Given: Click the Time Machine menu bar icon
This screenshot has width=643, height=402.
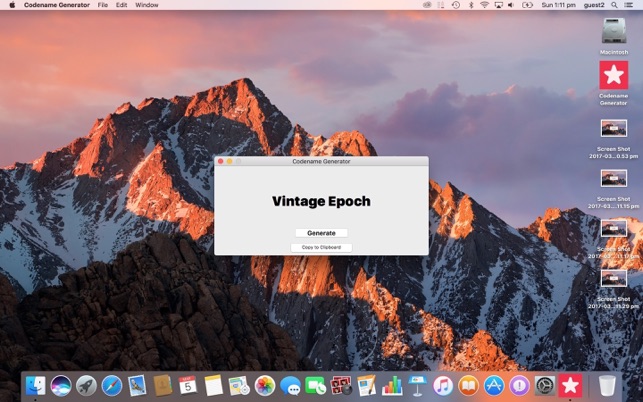Looking at the screenshot, I should [456, 5].
